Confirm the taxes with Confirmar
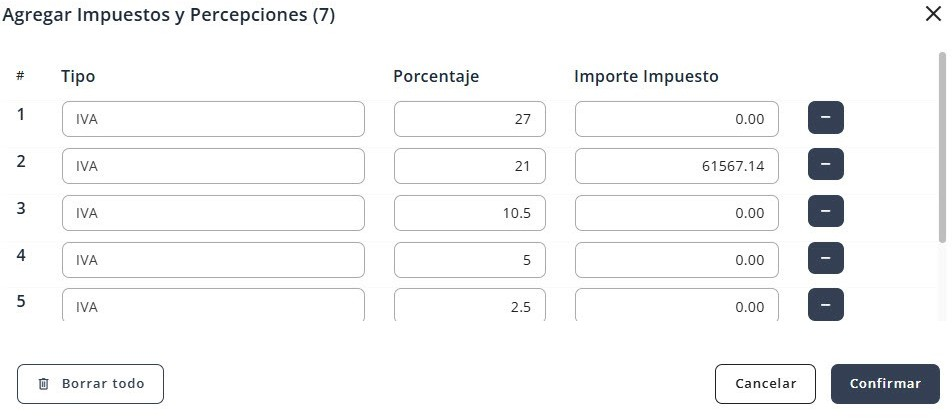 885,384
